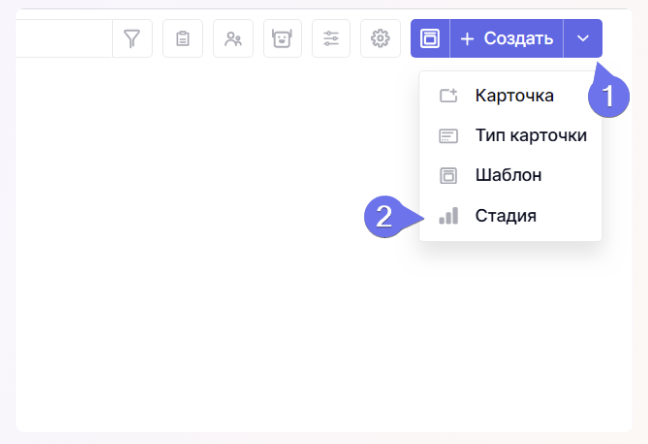
Task: Click the numbered marker 2 callout
Action: [384, 217]
